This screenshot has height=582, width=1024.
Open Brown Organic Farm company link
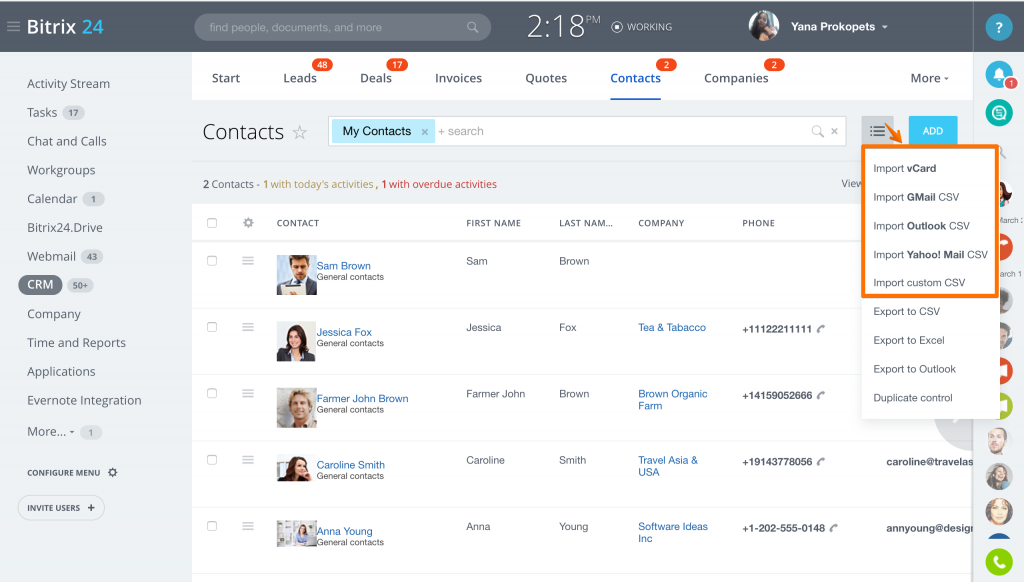[673, 400]
